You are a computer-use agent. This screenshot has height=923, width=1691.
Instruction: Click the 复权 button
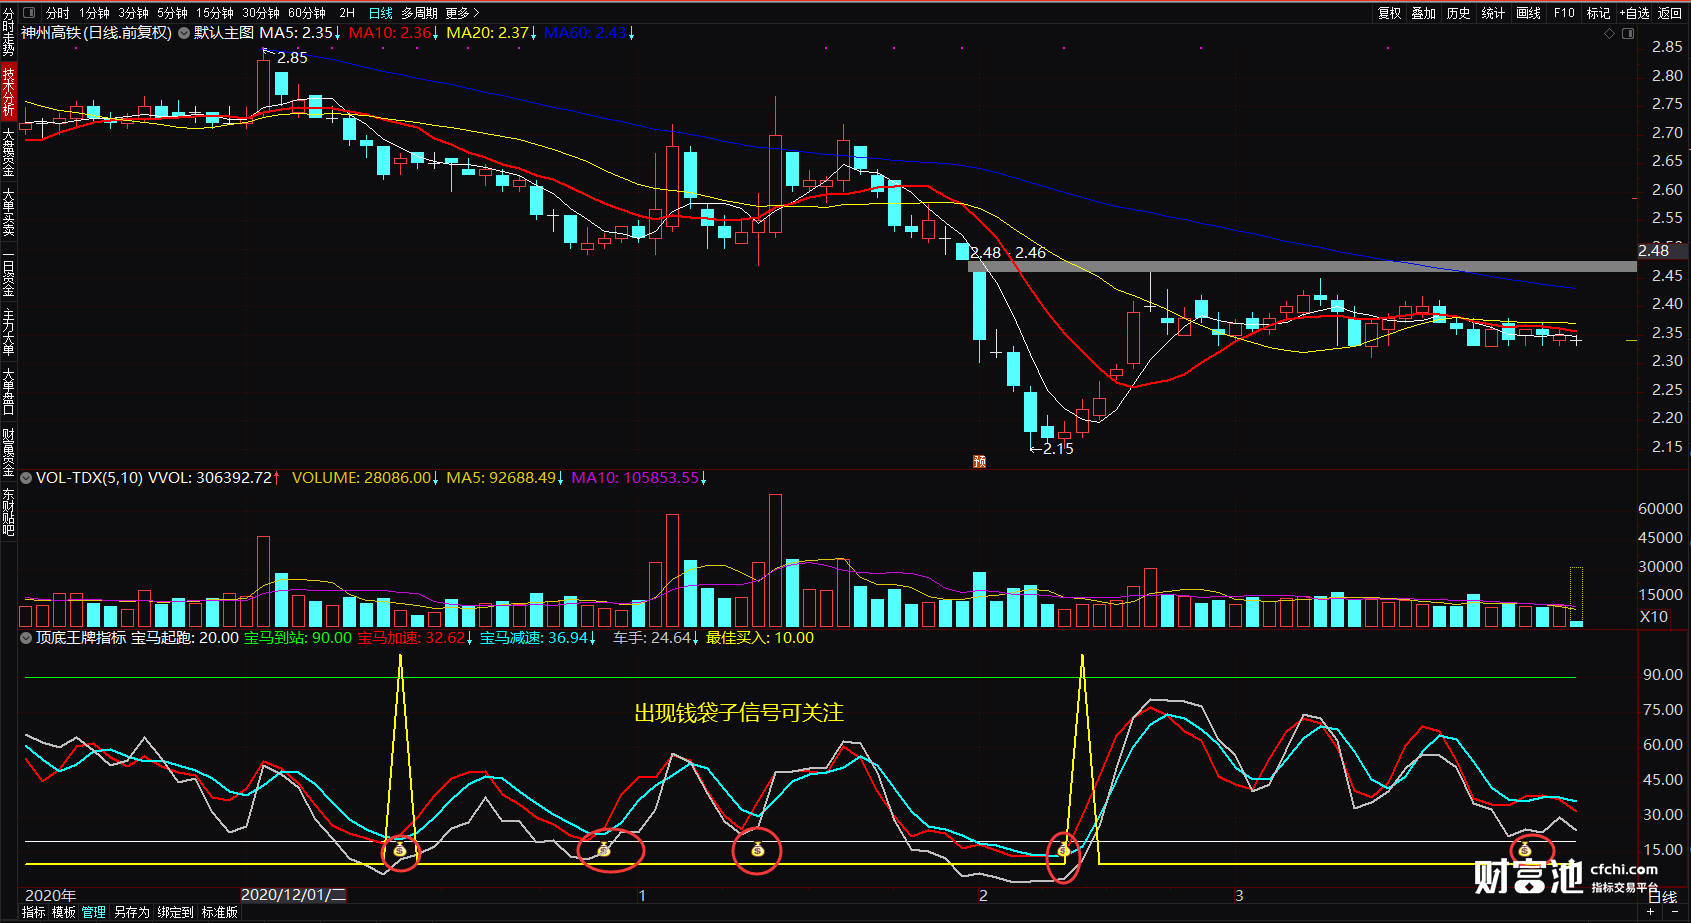tap(1389, 13)
